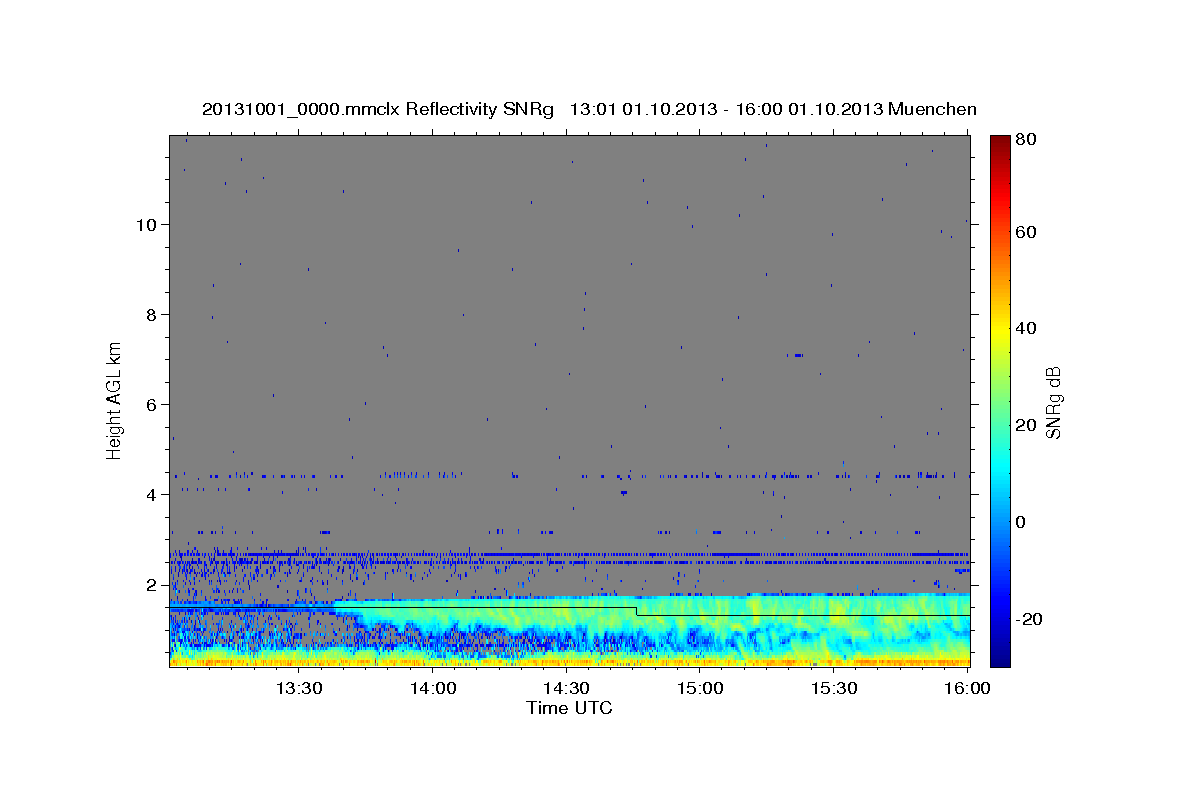The width and height of the screenshot is (1200, 800).
Task: Click the 15:00 time tick label
Action: [701, 688]
